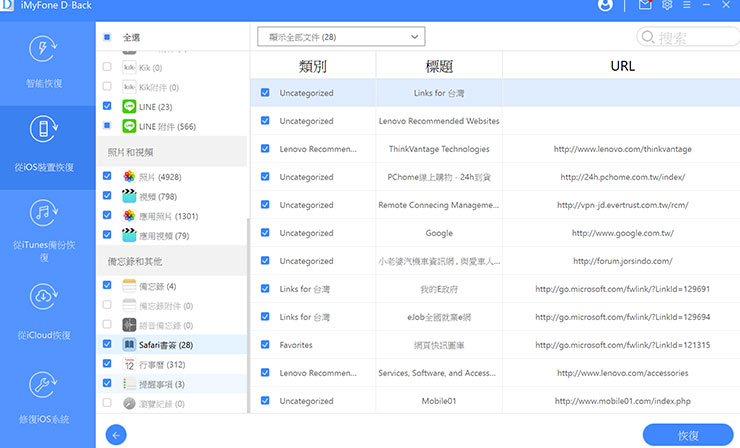Open the user account icon
Screen dimensions: 740x448
[x=605, y=5]
